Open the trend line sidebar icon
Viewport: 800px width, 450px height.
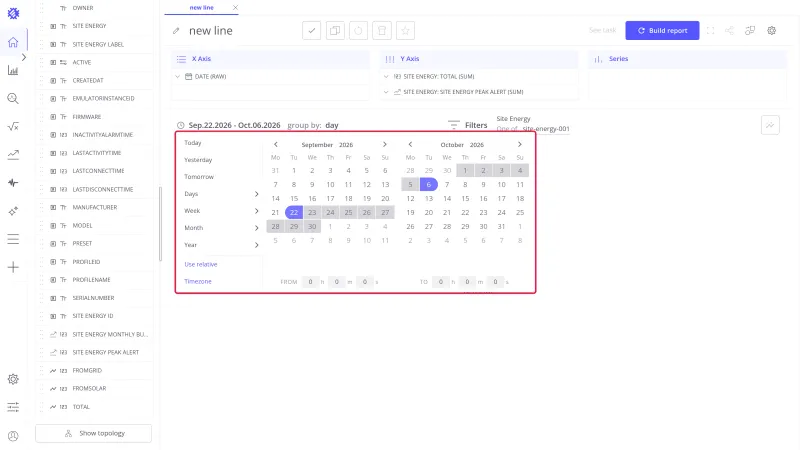(x=13, y=155)
